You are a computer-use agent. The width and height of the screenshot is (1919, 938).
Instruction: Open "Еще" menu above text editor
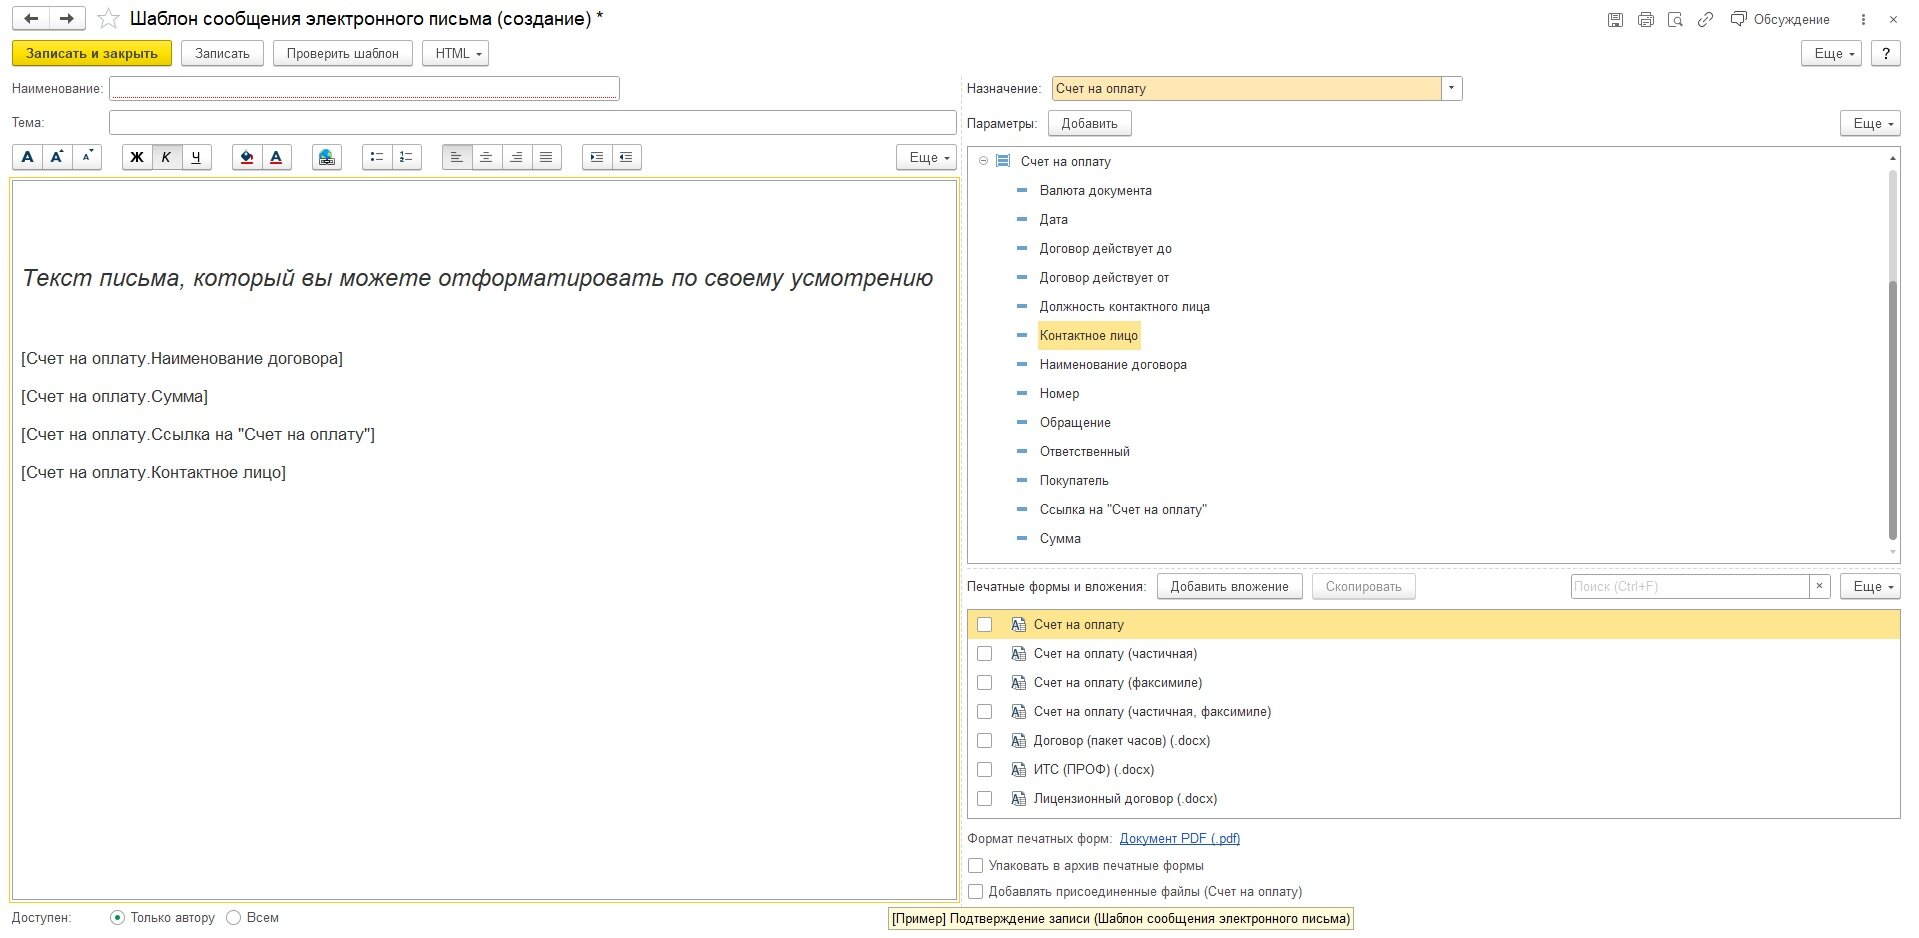pyautogui.click(x=926, y=158)
